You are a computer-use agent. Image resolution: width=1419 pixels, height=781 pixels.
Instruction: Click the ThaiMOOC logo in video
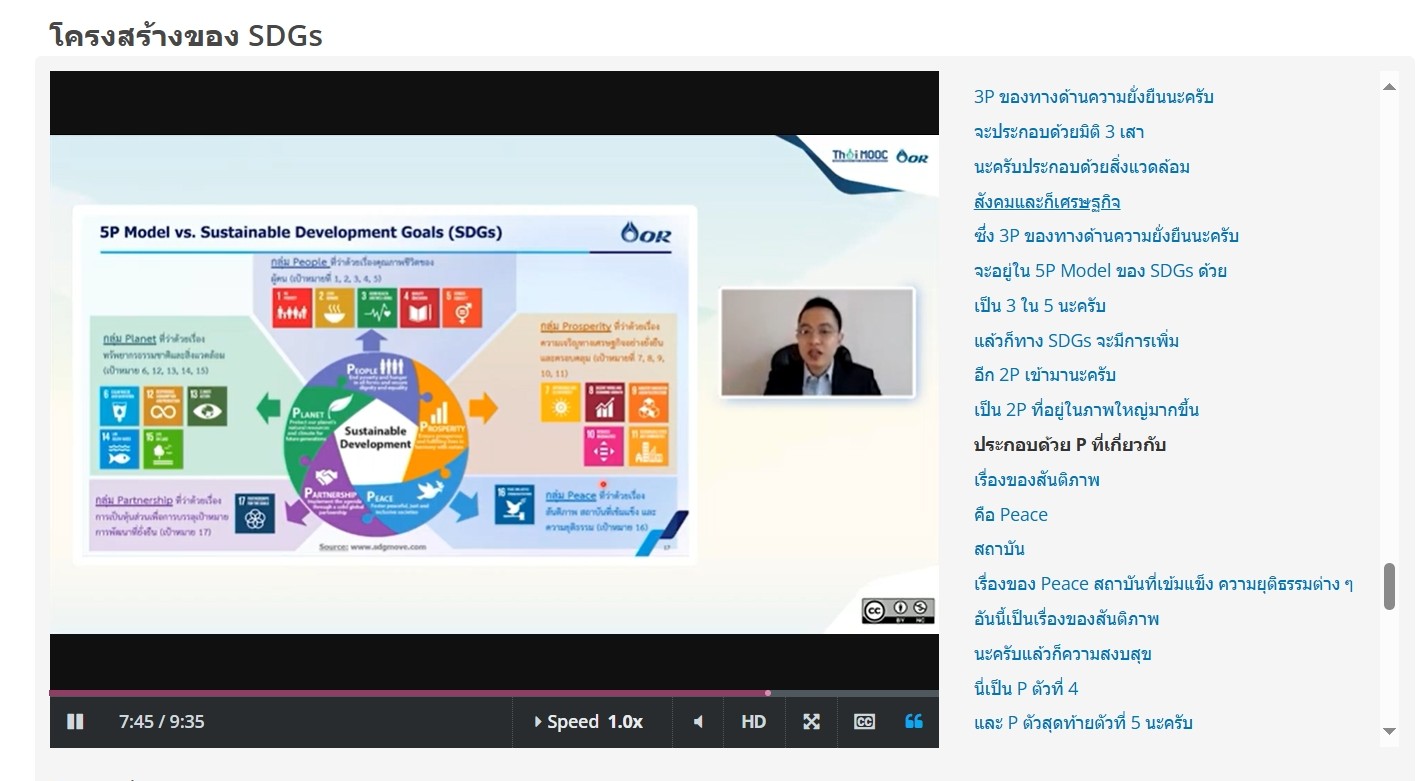pyautogui.click(x=860, y=156)
